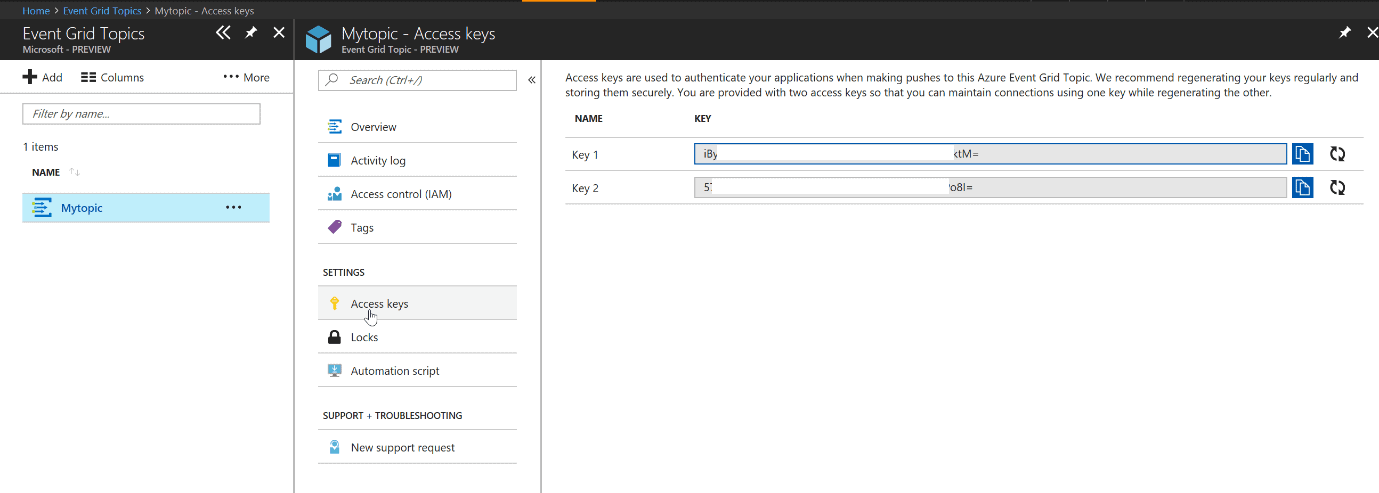This screenshot has height=493, width=1379.
Task: Open the Columns chooser
Action: (x=112, y=77)
